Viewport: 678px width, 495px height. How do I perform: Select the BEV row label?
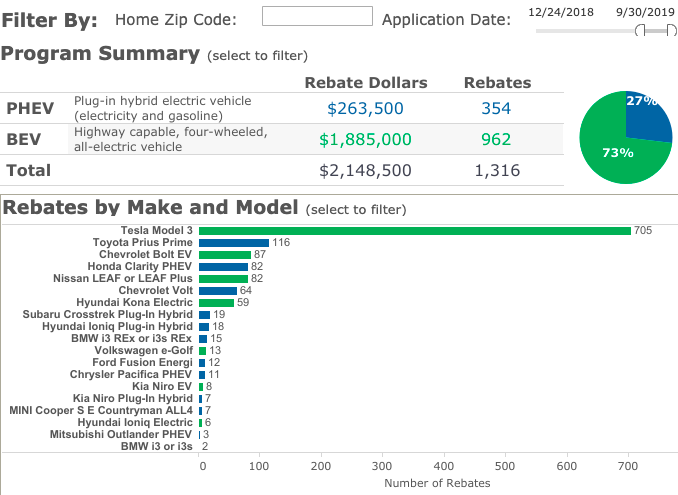[24, 139]
